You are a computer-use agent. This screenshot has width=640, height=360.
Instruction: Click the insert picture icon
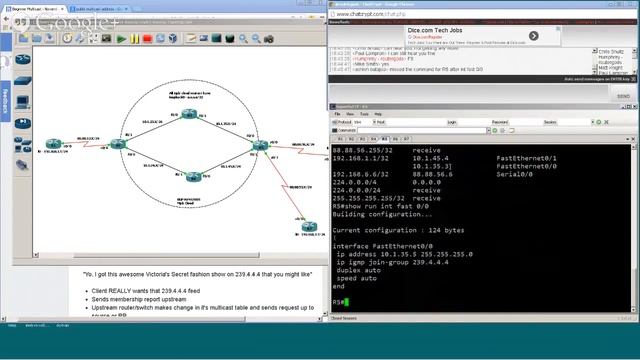tap(204, 39)
